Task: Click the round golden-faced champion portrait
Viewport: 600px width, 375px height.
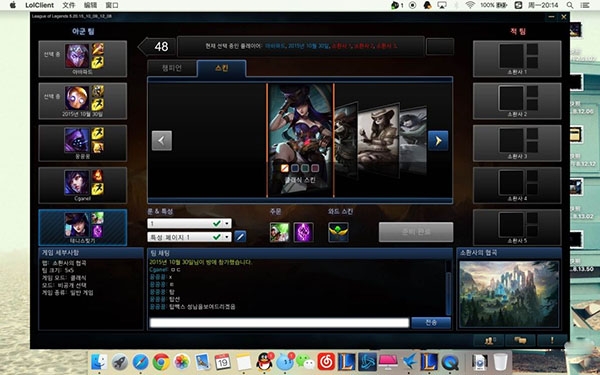Action: 77,98
